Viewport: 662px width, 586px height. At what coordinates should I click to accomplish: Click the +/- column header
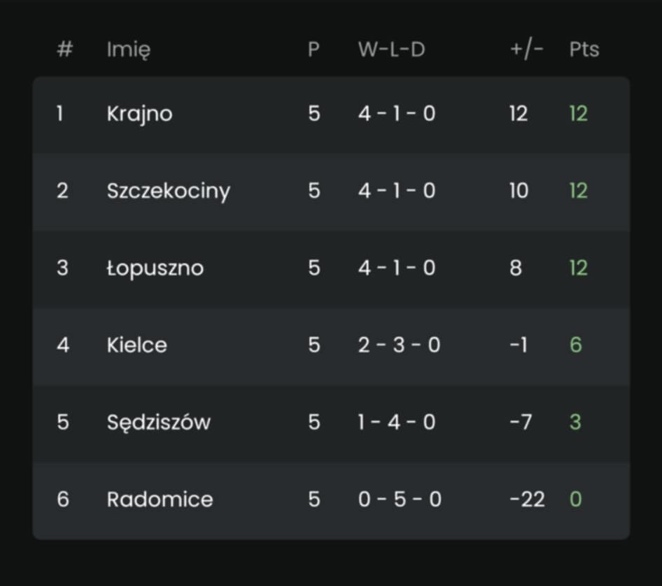click(526, 49)
